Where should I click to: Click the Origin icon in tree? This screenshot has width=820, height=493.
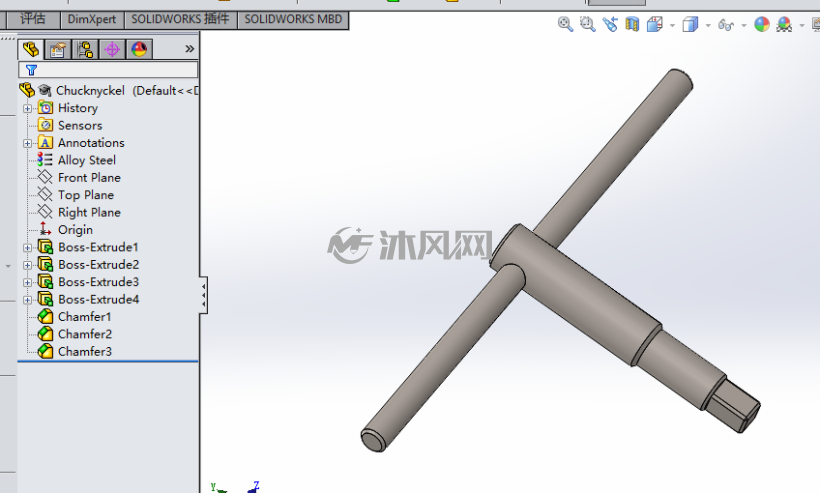(x=45, y=229)
